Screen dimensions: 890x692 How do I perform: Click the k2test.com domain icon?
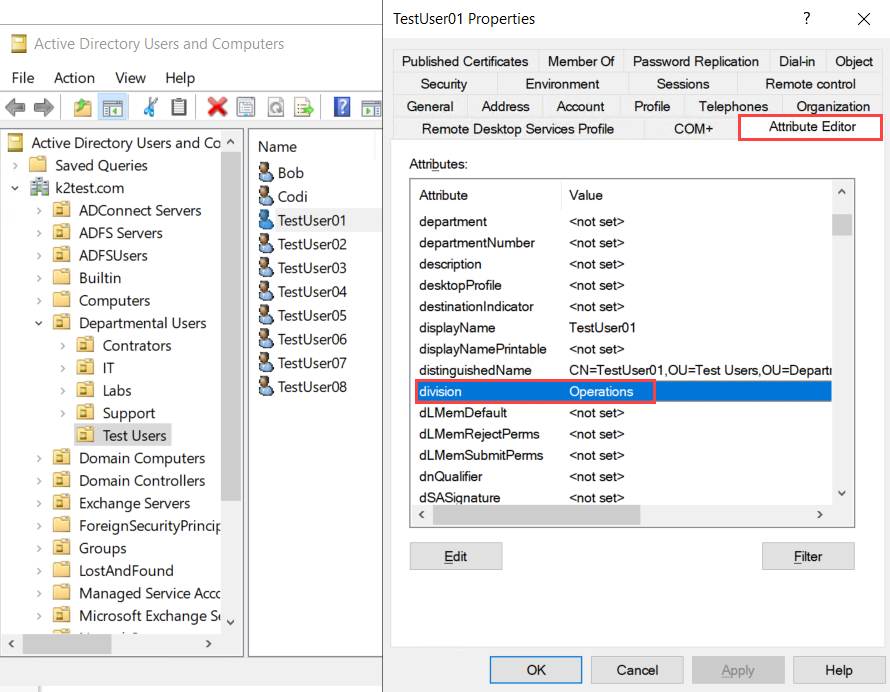39,187
